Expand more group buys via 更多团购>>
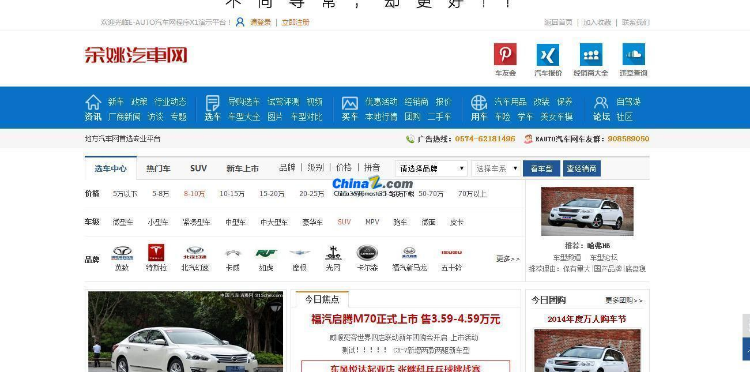The width and height of the screenshot is (750, 372). (624, 300)
